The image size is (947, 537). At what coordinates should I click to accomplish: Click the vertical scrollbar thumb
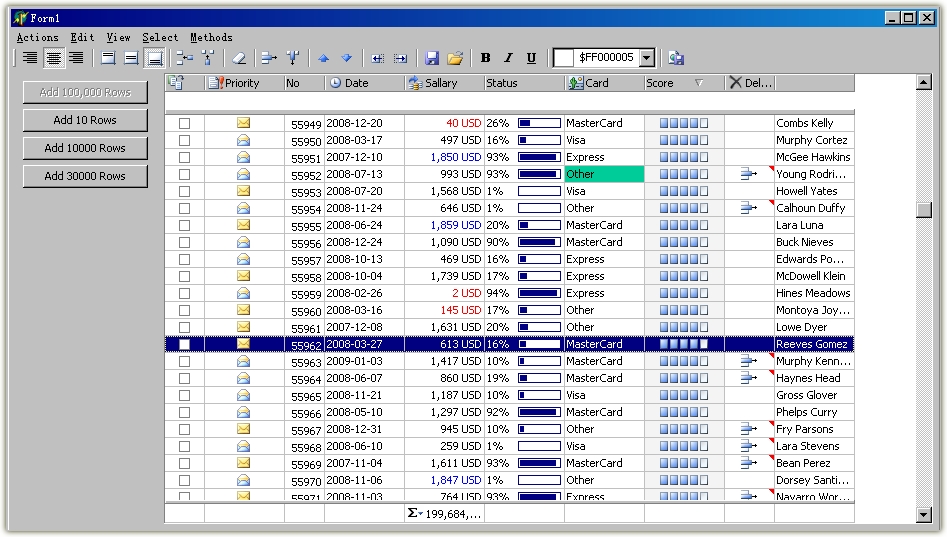923,210
